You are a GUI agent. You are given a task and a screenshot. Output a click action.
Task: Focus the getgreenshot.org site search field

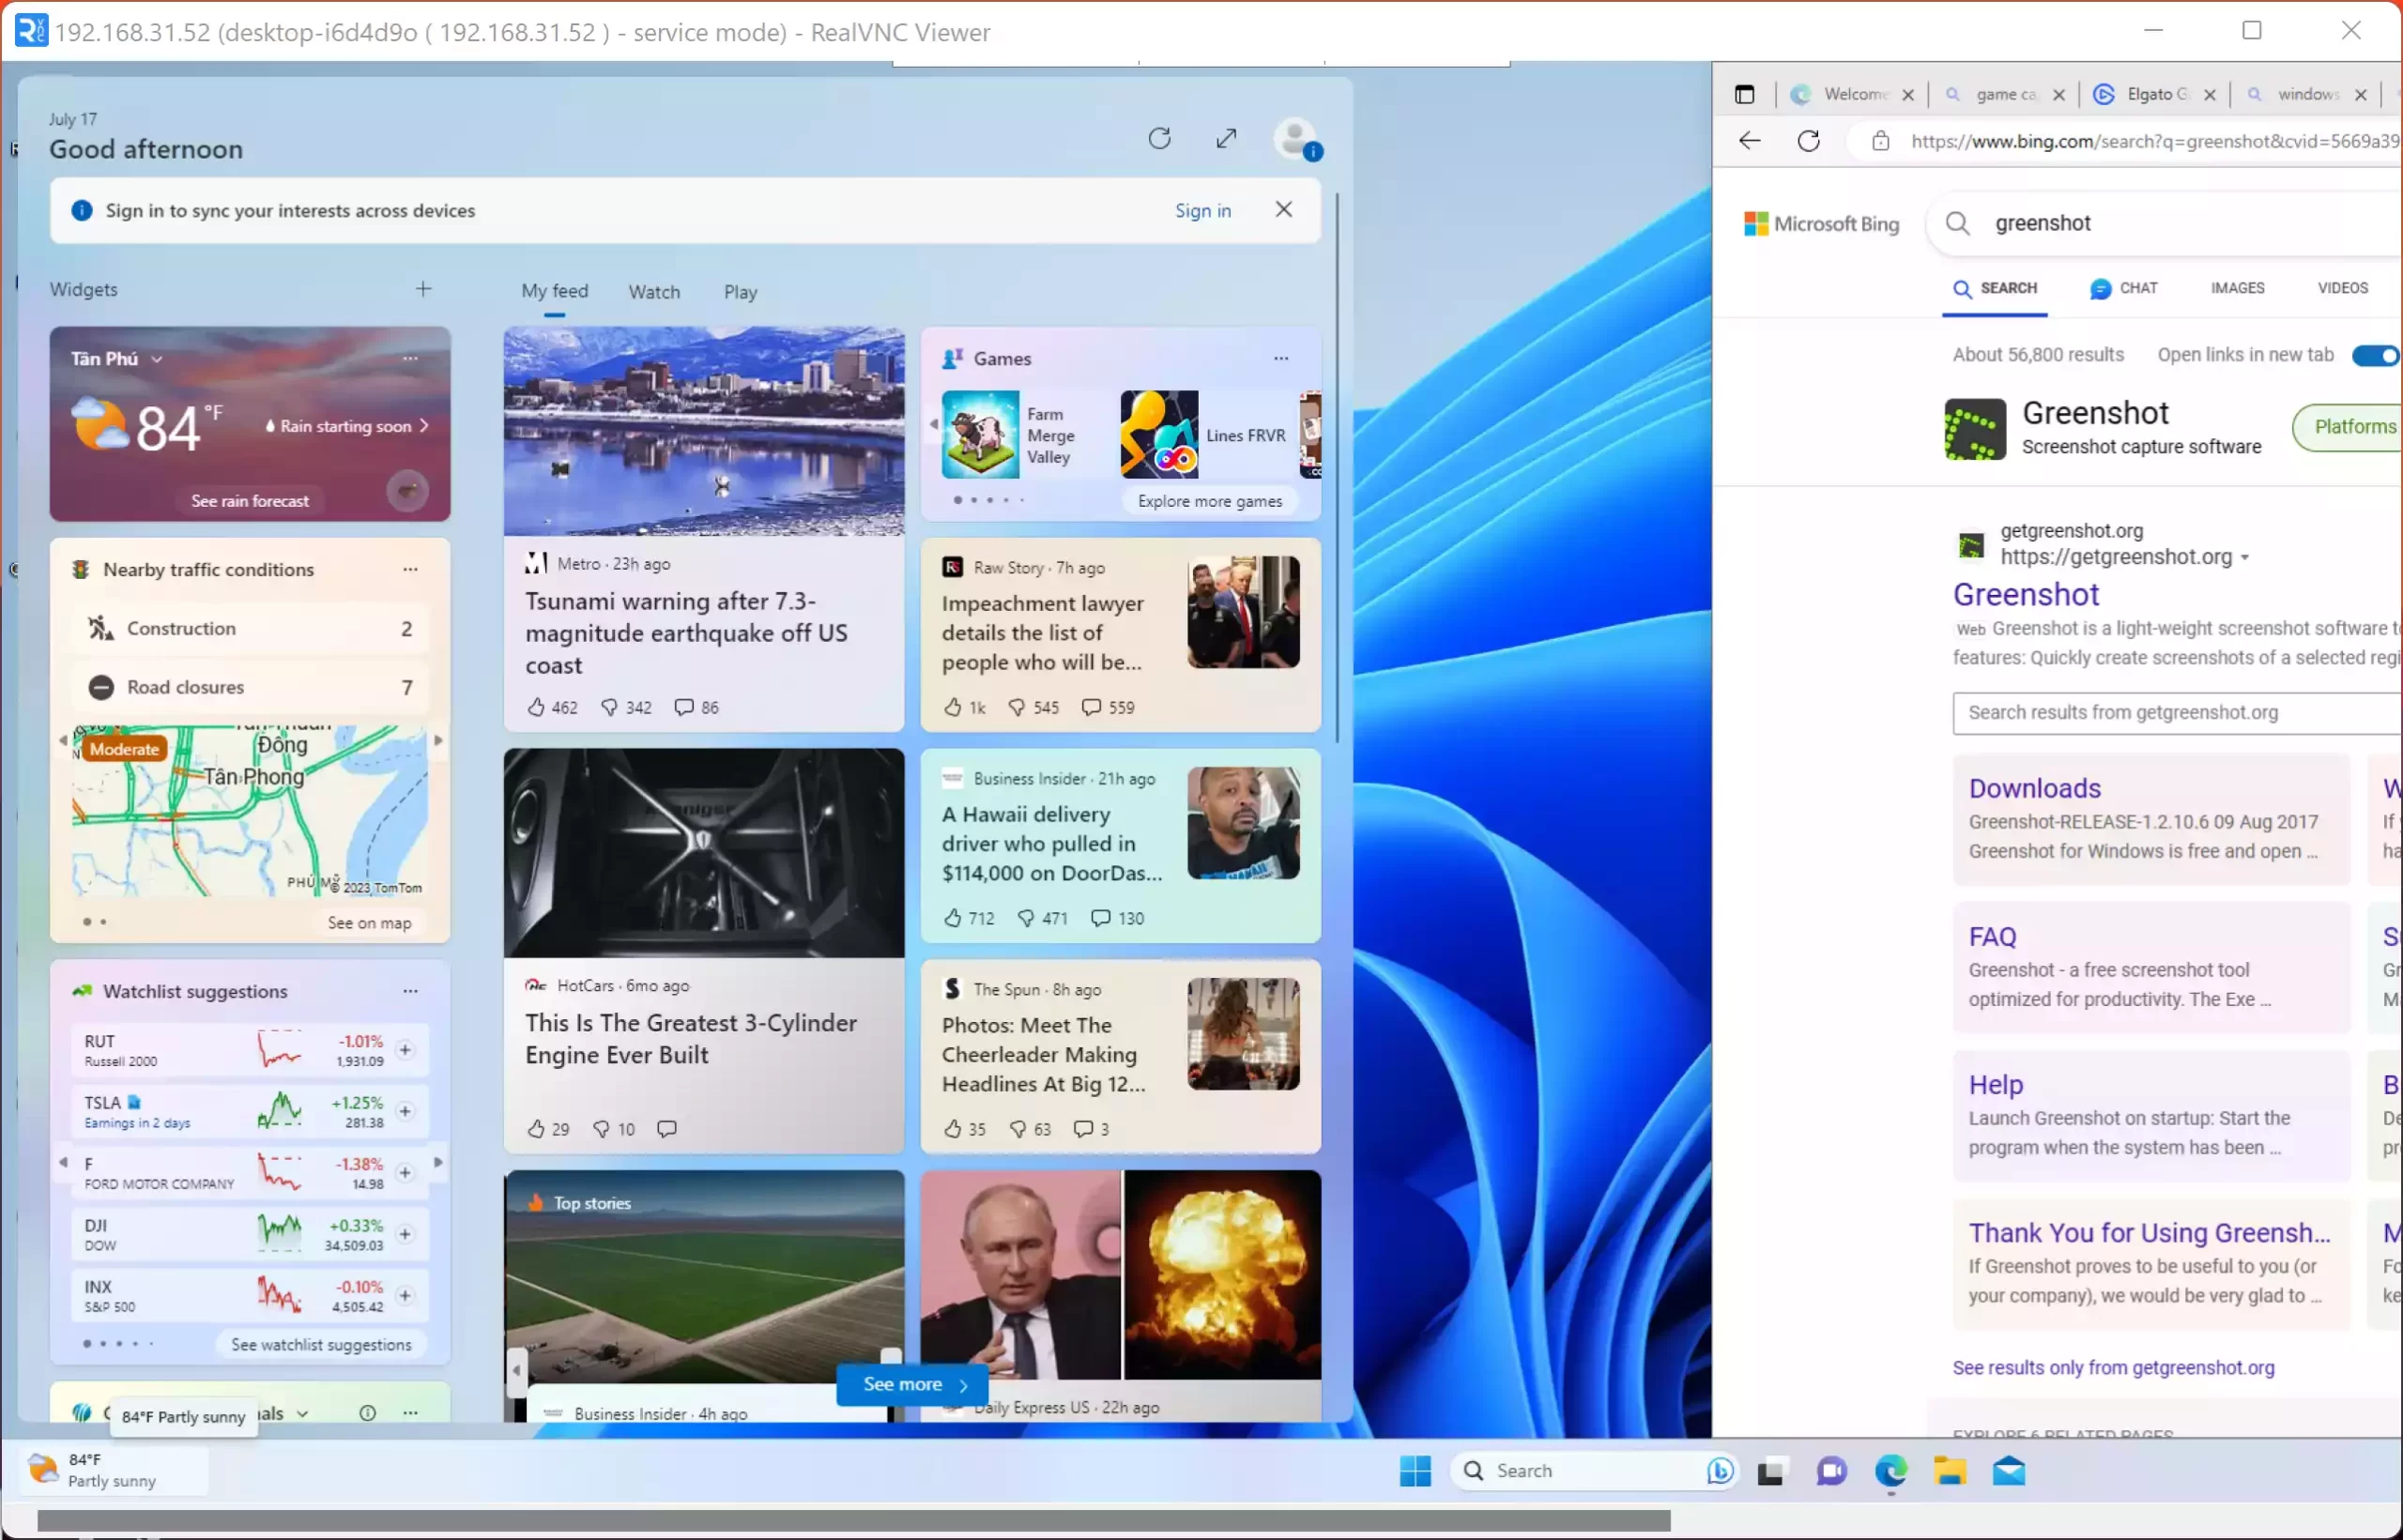[x=2176, y=713]
